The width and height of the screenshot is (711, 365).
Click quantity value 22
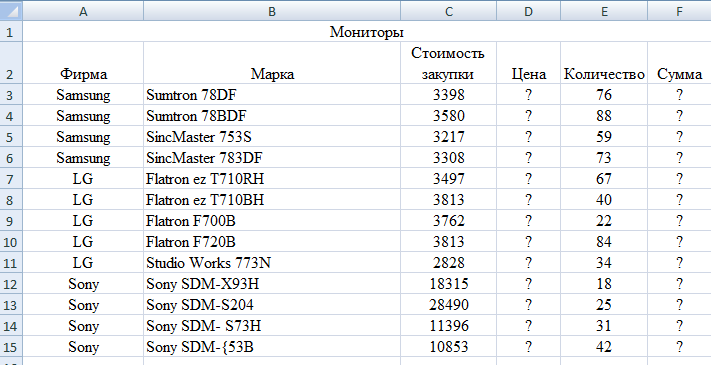point(604,221)
